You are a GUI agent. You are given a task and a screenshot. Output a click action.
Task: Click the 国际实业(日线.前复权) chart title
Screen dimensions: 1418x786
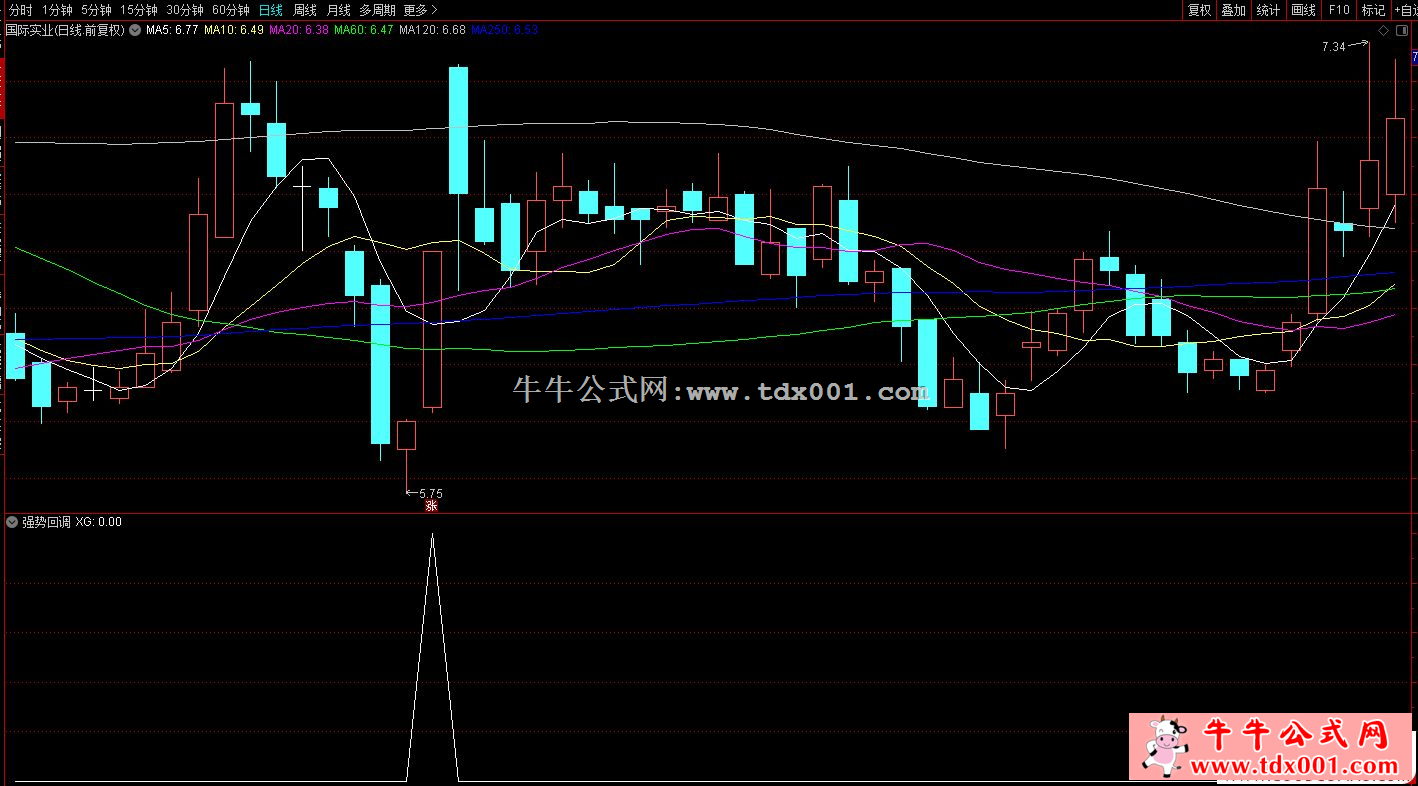(x=66, y=30)
